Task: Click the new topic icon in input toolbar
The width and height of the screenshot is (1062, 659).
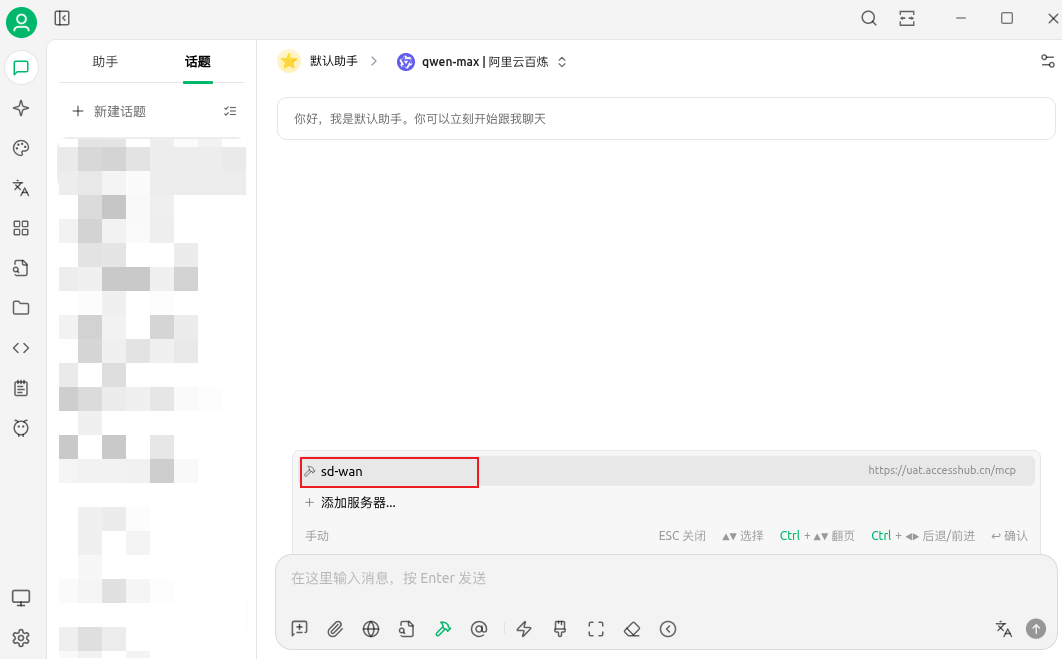Action: tap(299, 629)
